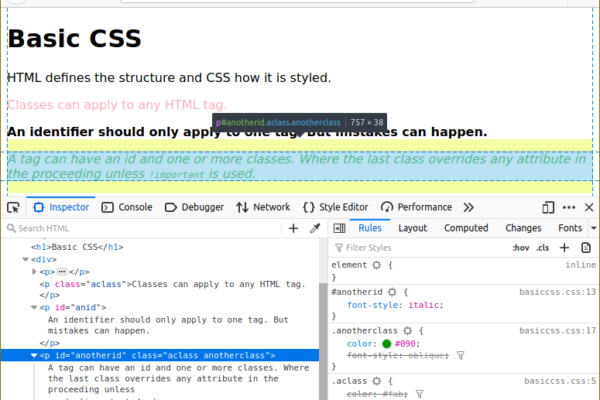Open the green #090 color swatch

(387, 344)
